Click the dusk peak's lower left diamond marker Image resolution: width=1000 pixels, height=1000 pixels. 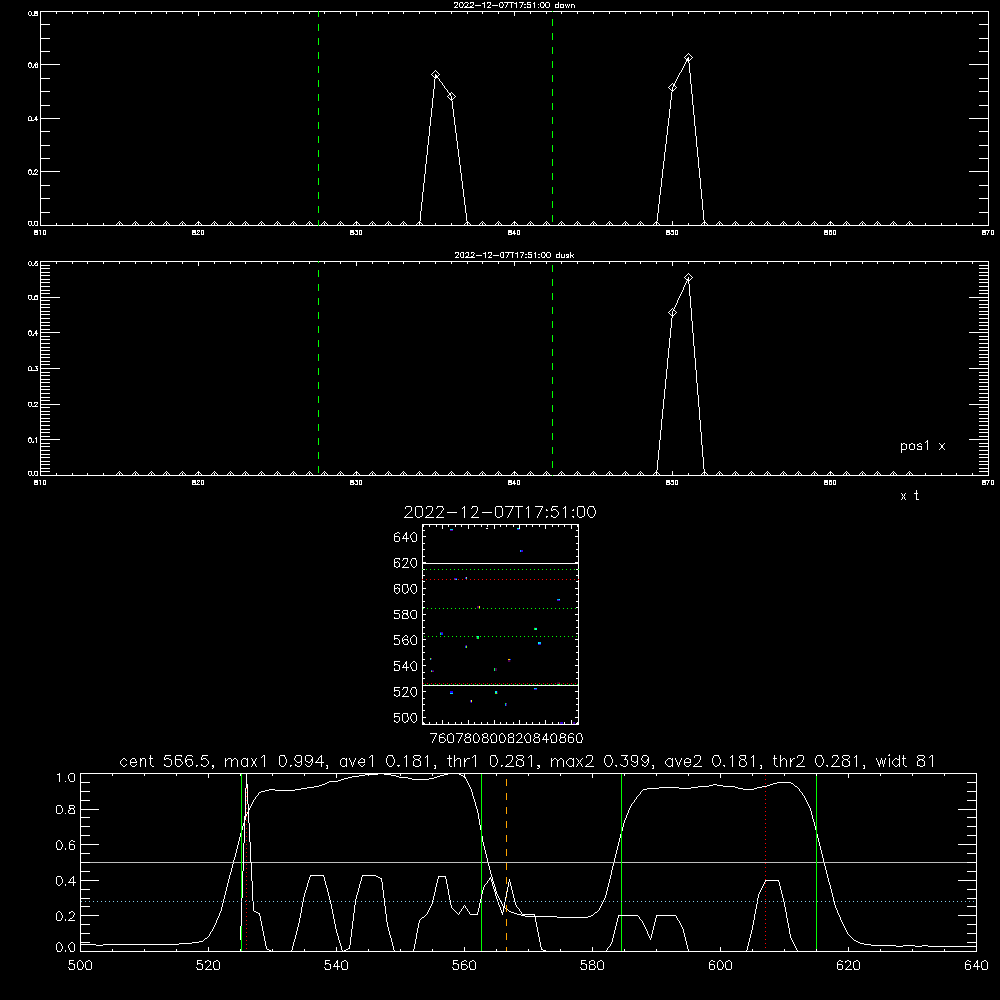[x=672, y=312]
